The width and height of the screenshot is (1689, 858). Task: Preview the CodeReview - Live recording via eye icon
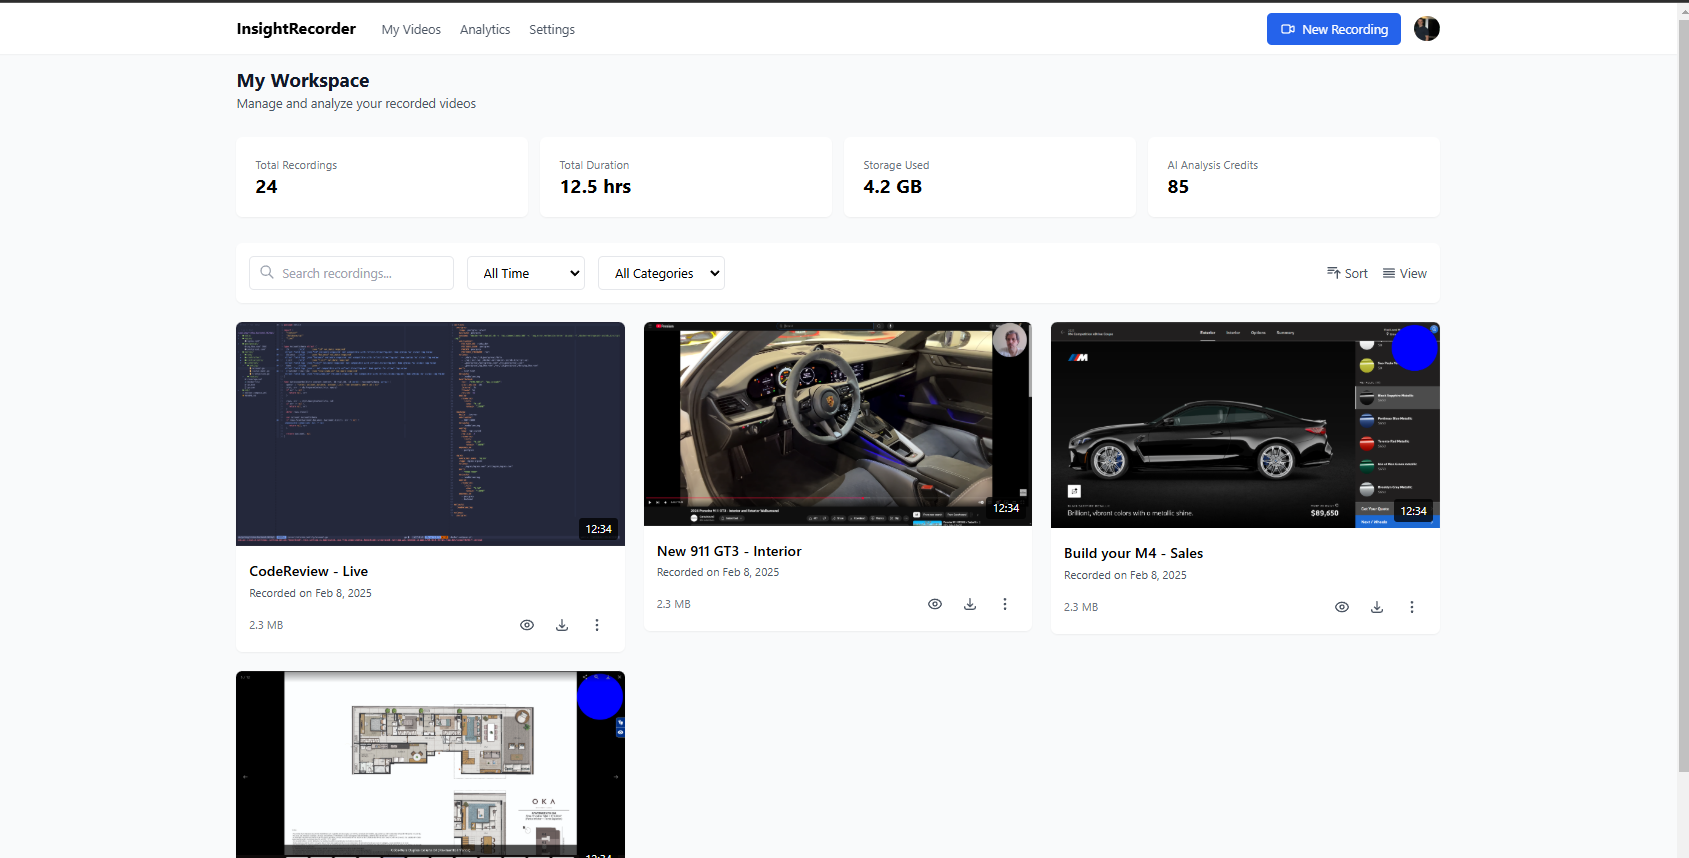(527, 625)
